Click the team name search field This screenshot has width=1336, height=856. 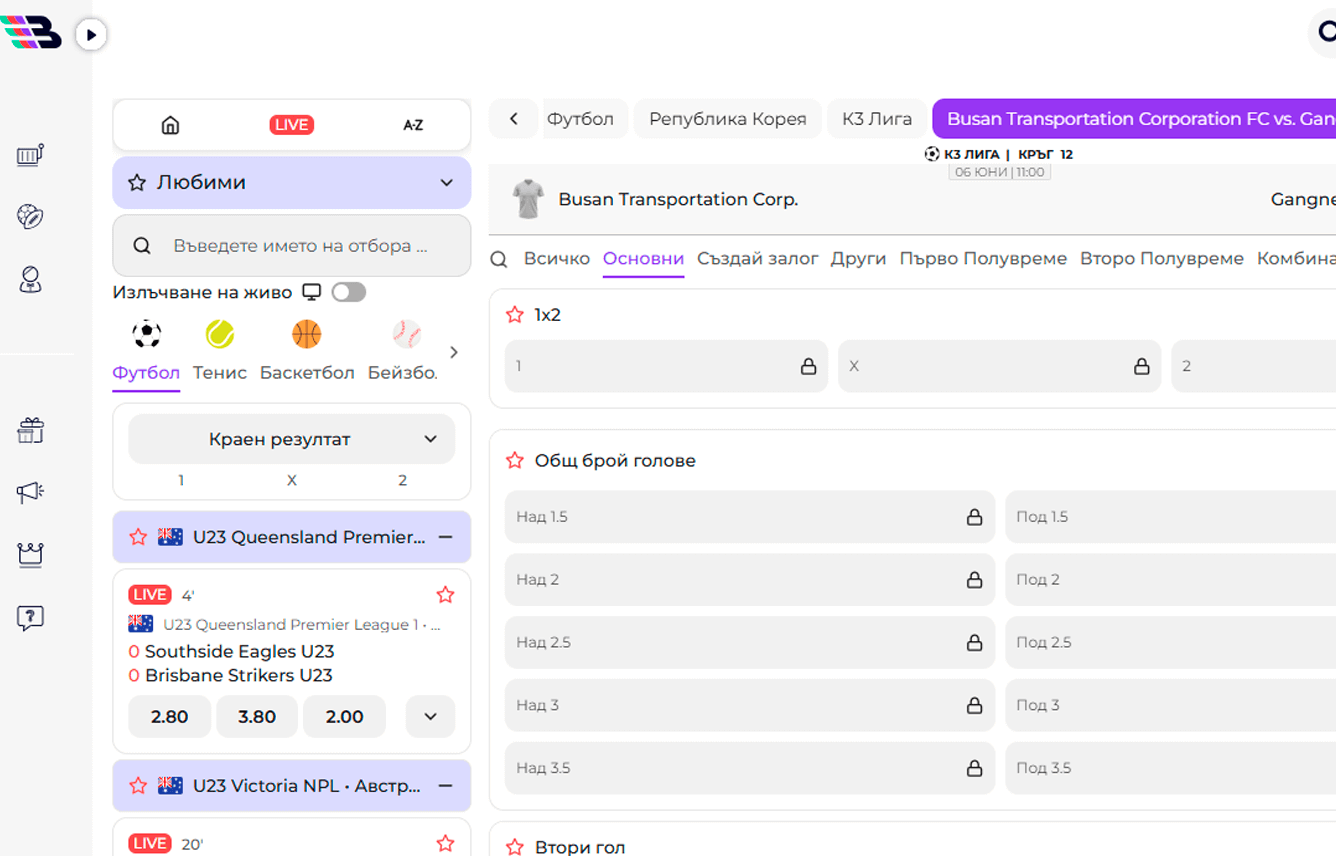292,245
